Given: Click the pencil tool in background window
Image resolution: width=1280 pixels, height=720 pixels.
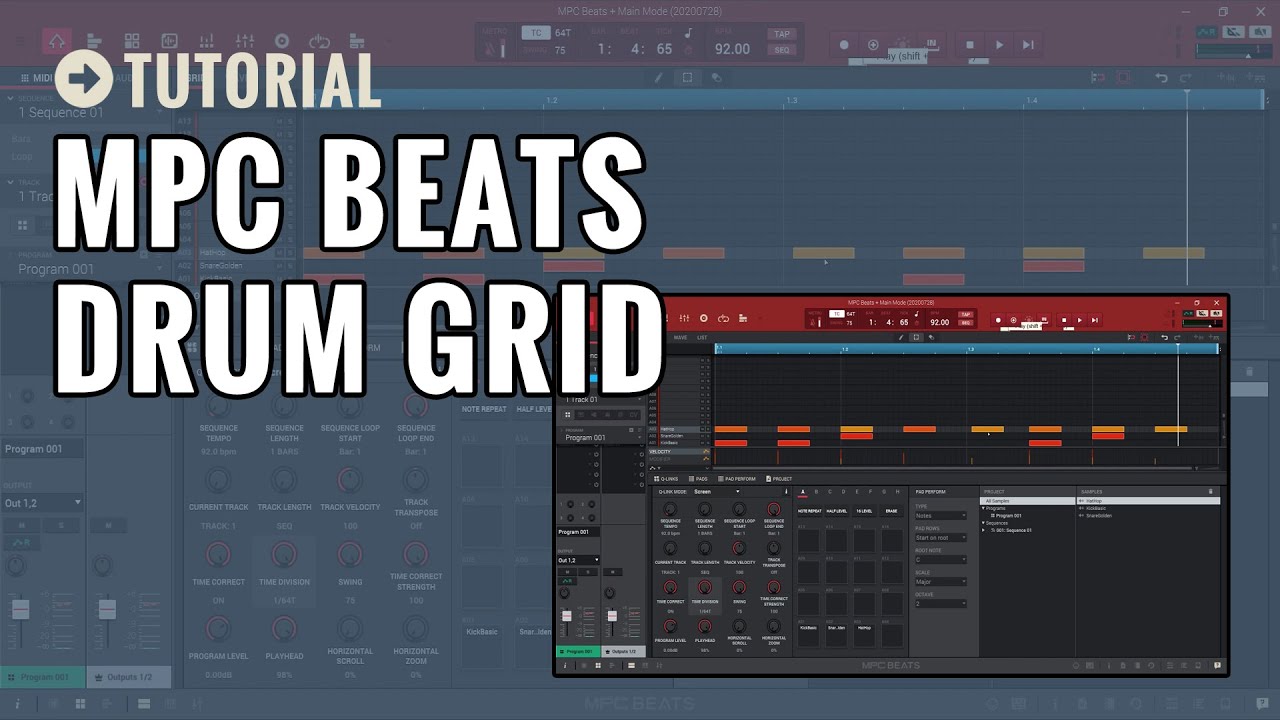Looking at the screenshot, I should [x=658, y=77].
